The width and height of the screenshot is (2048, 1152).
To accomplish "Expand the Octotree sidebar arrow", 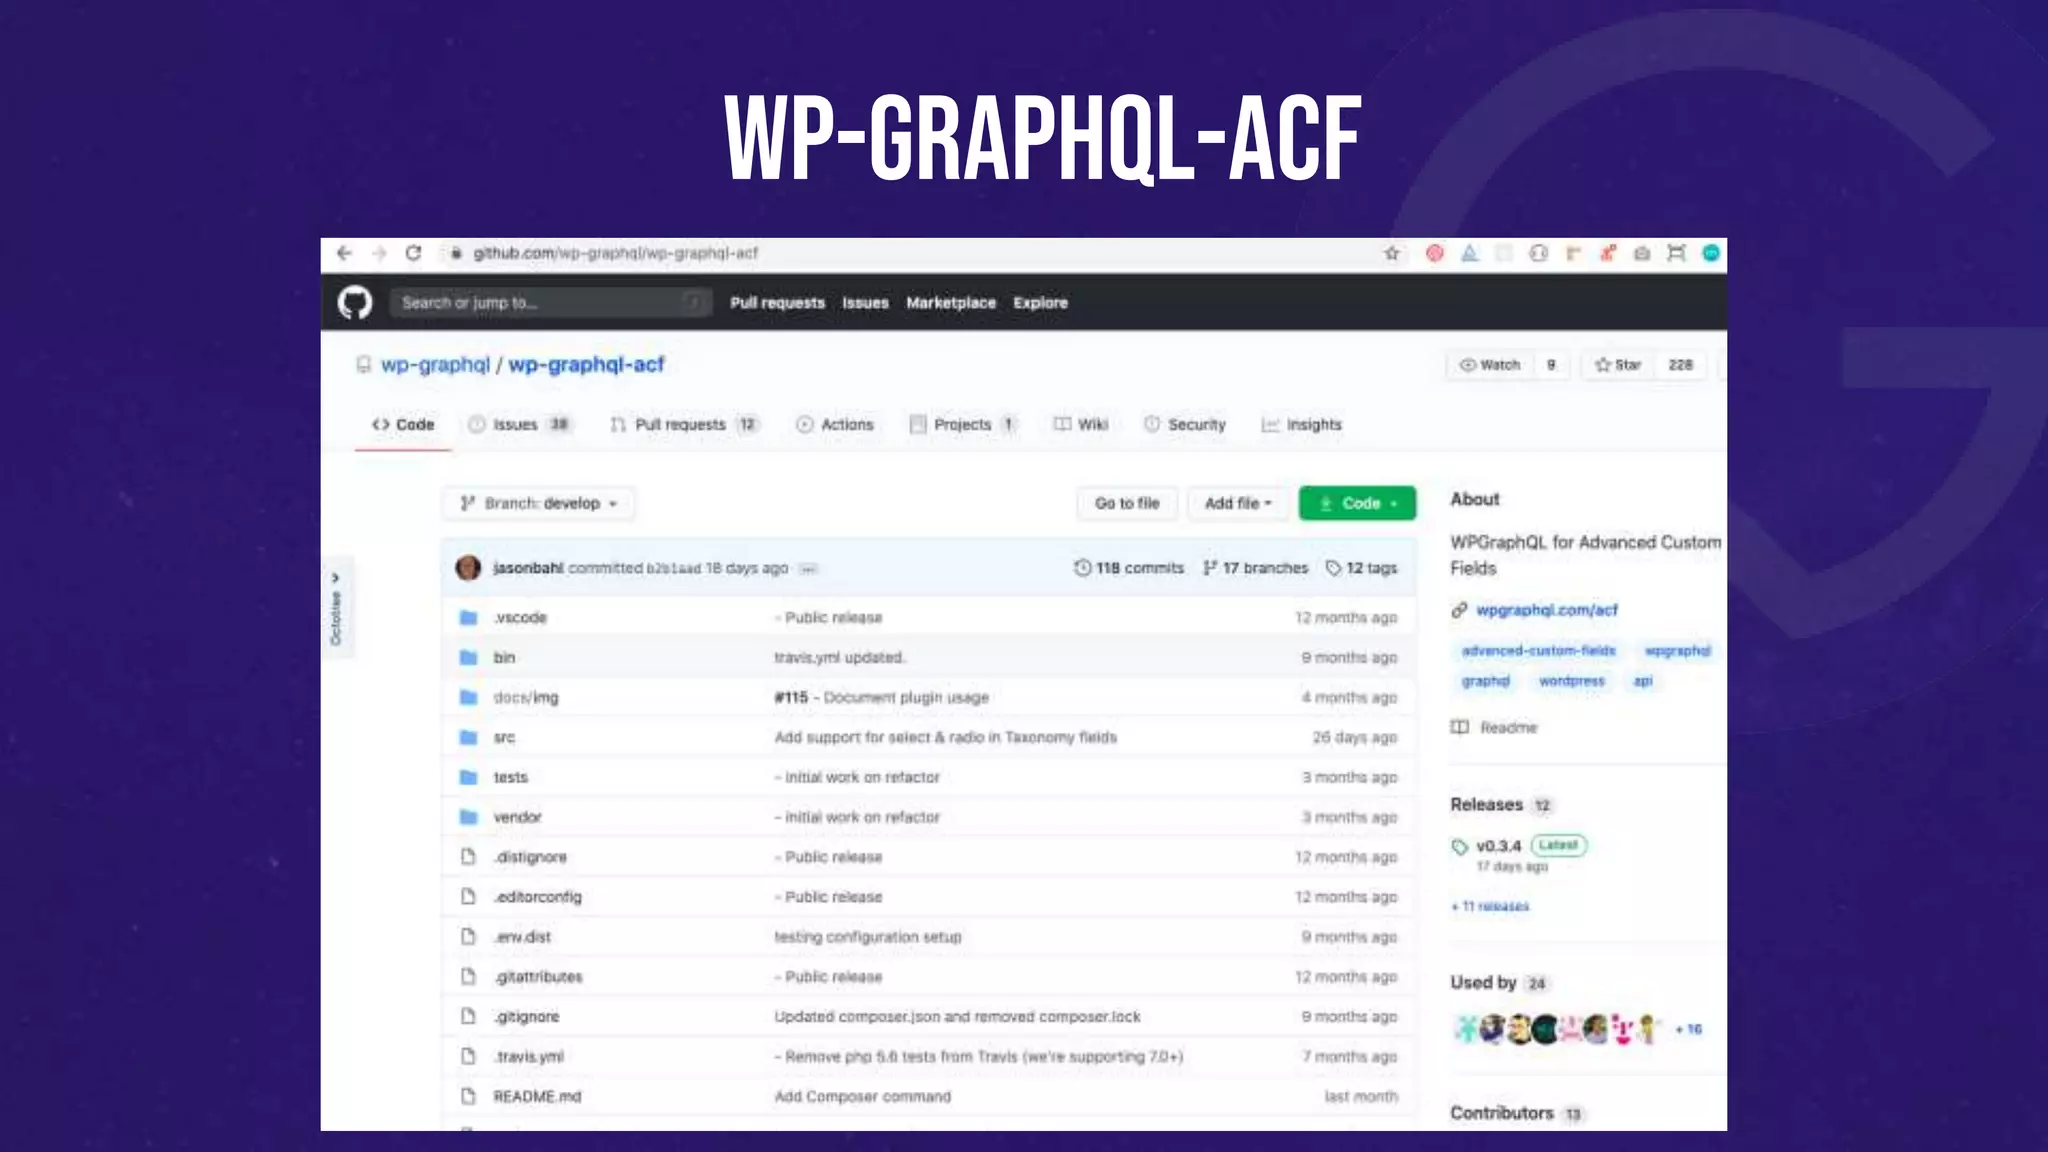I will coord(336,578).
